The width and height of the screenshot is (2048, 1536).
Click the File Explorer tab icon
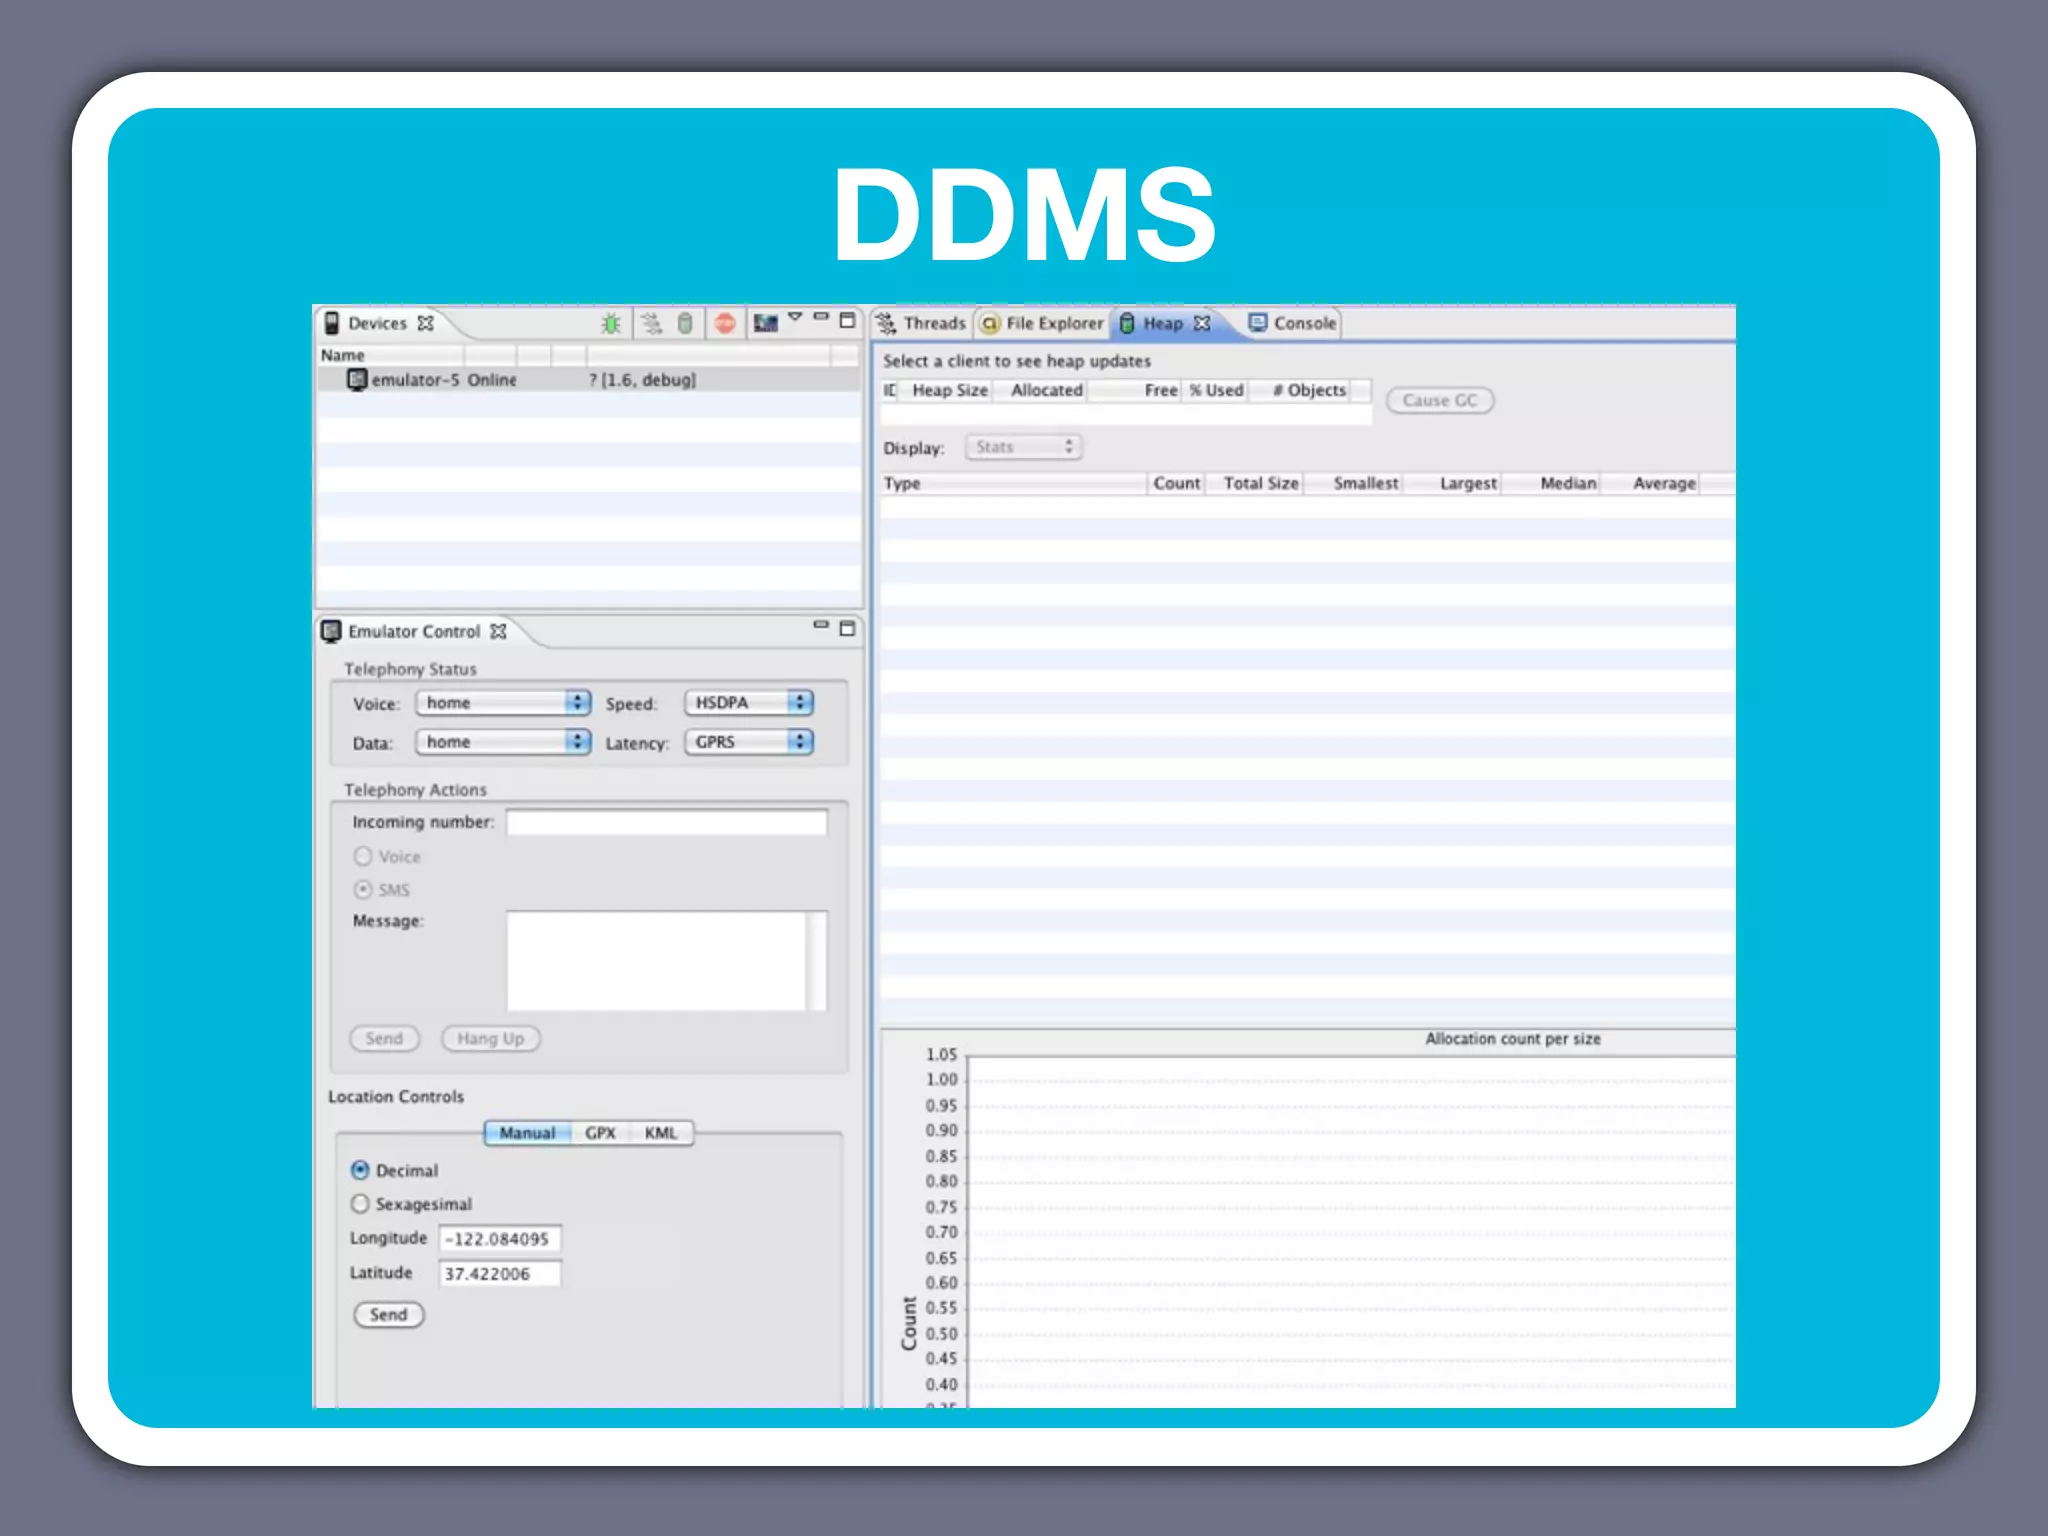tap(990, 323)
